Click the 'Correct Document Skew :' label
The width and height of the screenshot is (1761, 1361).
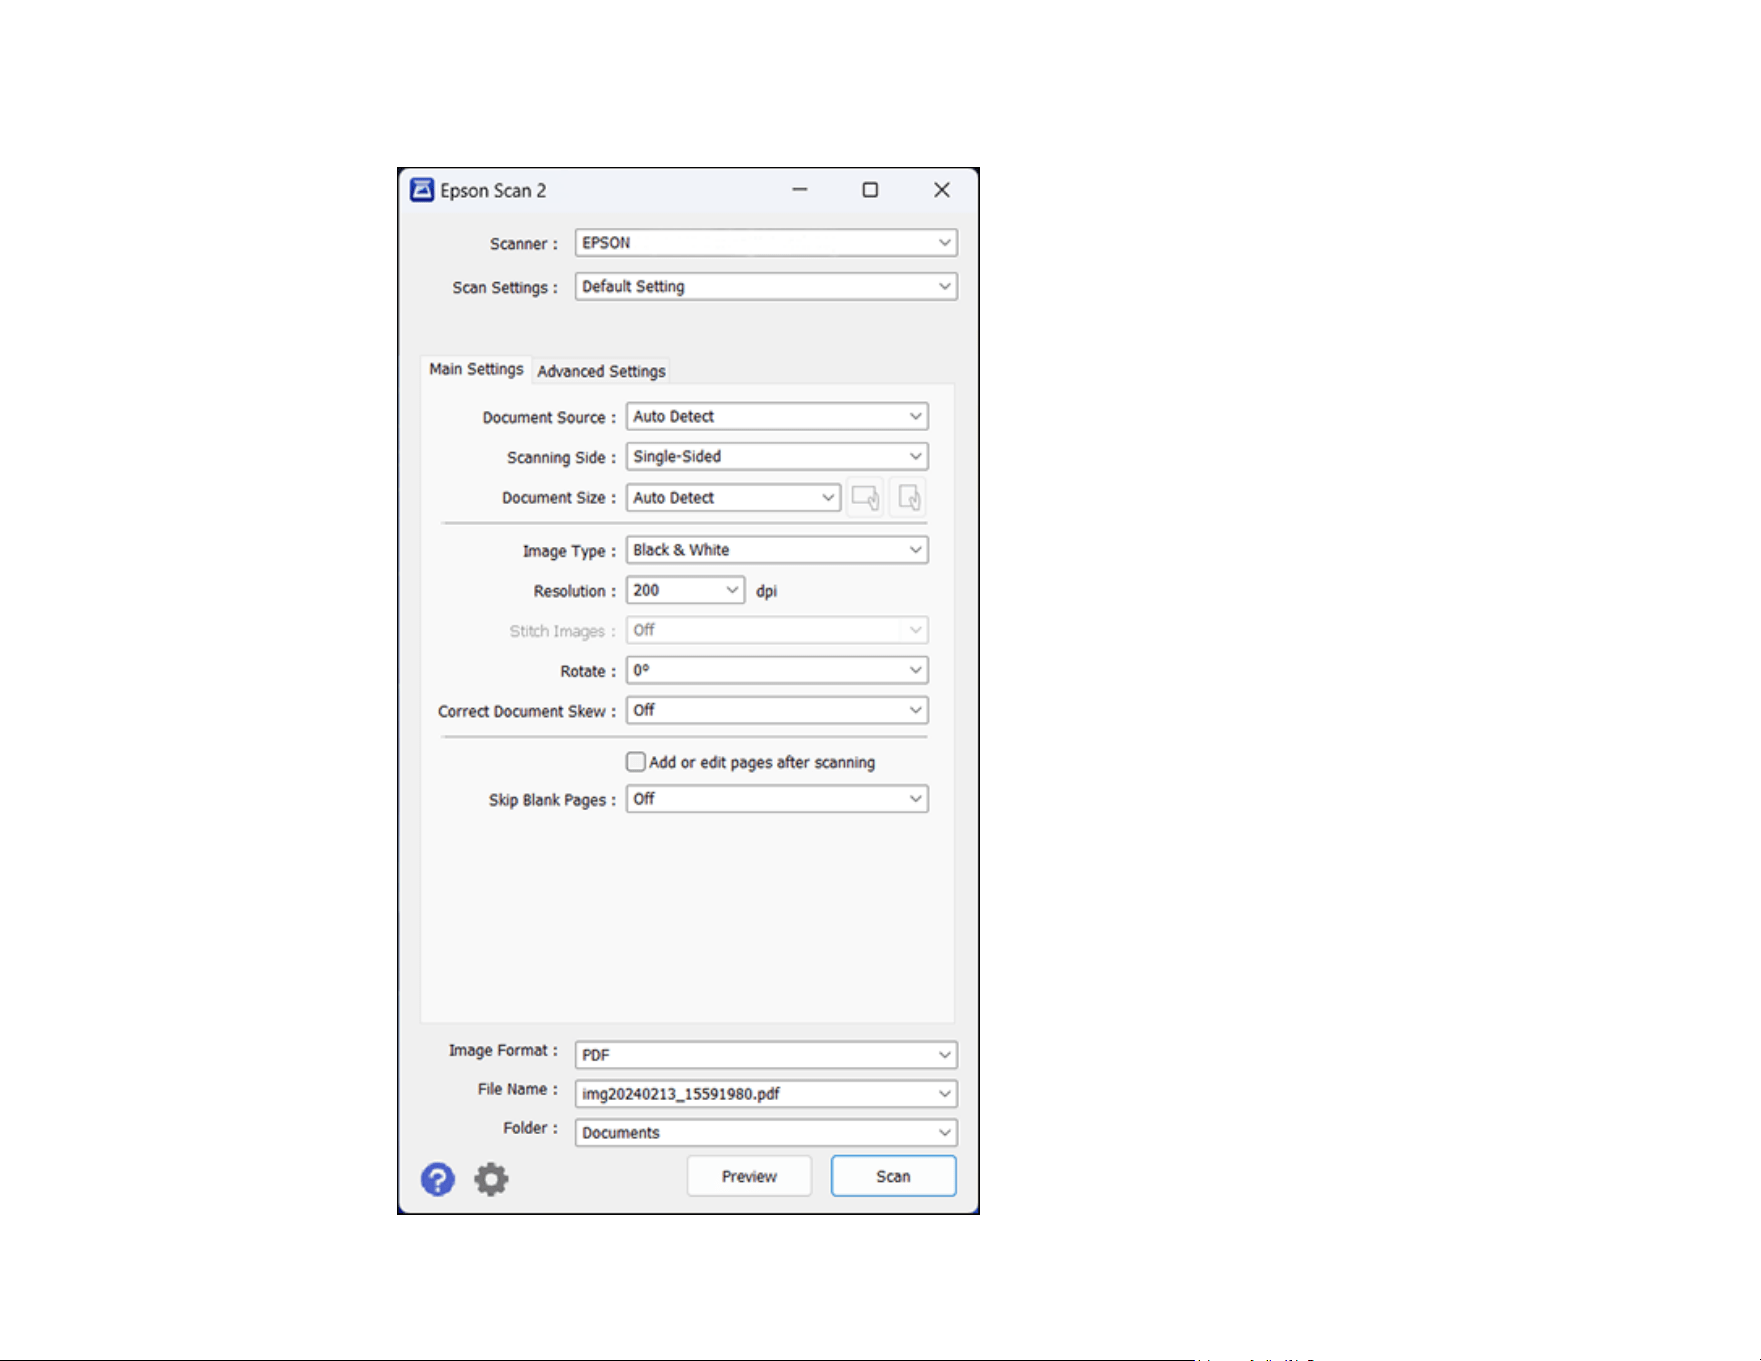click(x=527, y=711)
